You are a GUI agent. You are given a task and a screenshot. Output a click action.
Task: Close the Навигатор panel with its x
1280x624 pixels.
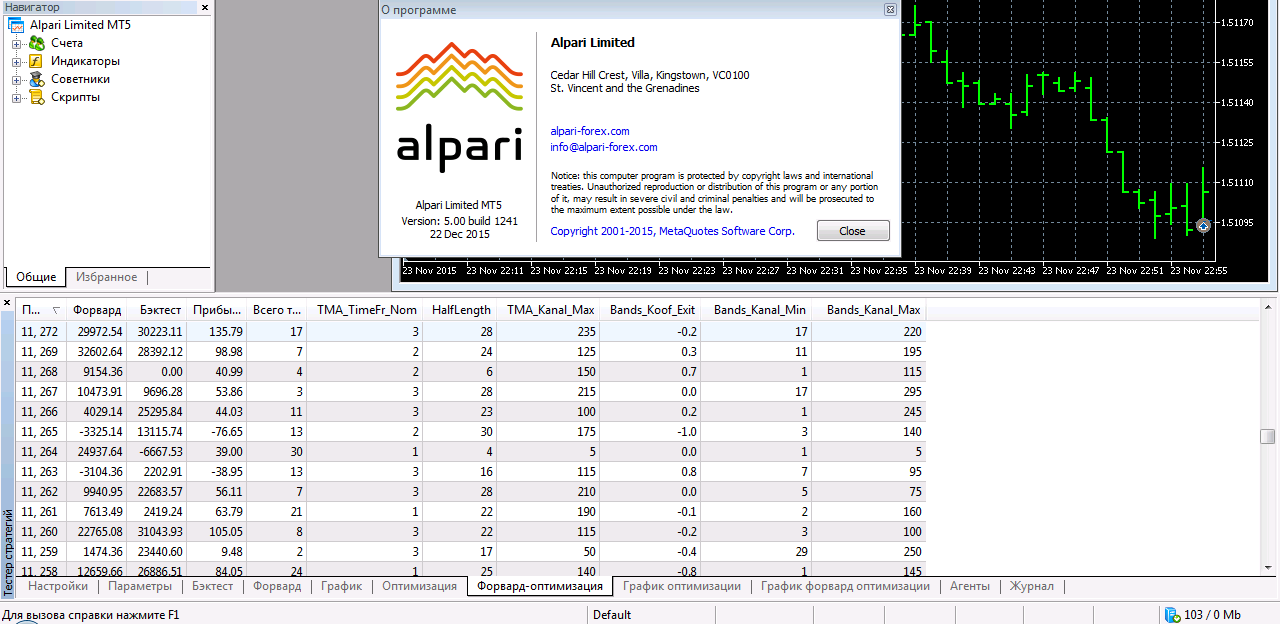pos(205,7)
